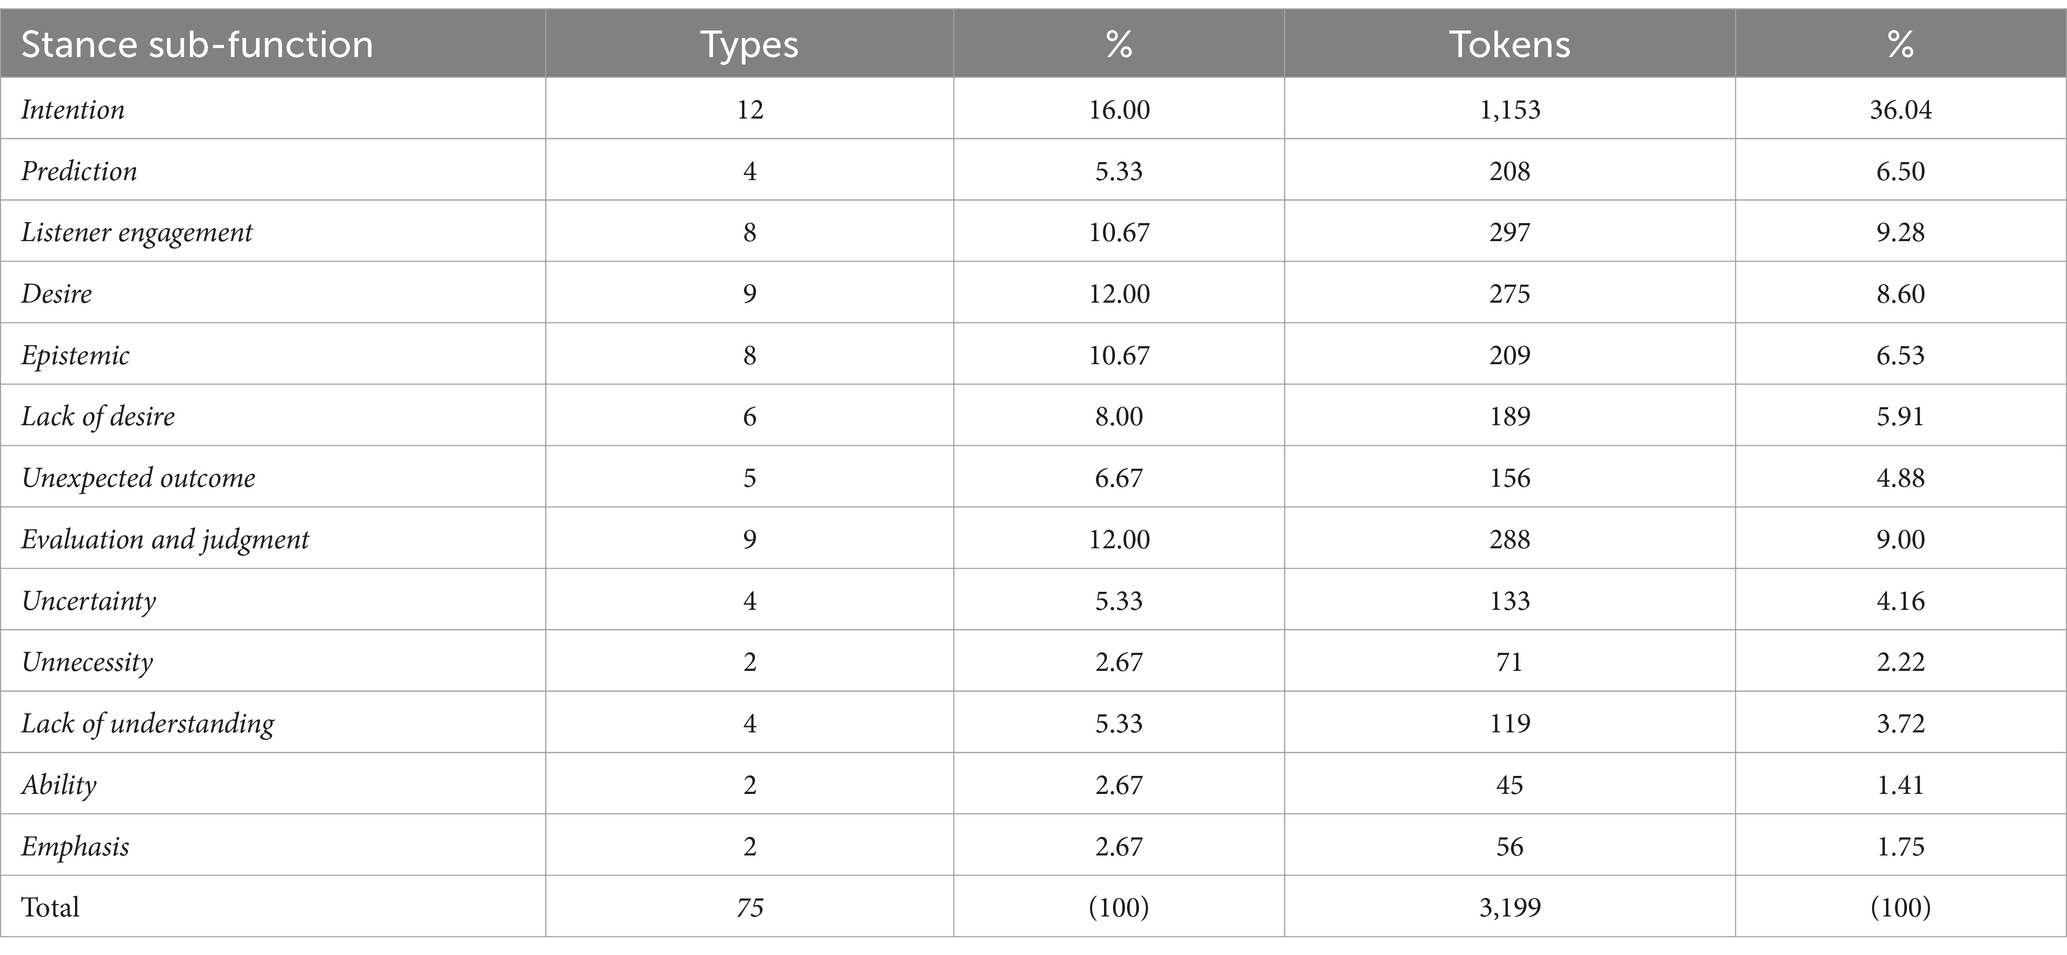Click the 3,199 total tokens cell

(1509, 907)
